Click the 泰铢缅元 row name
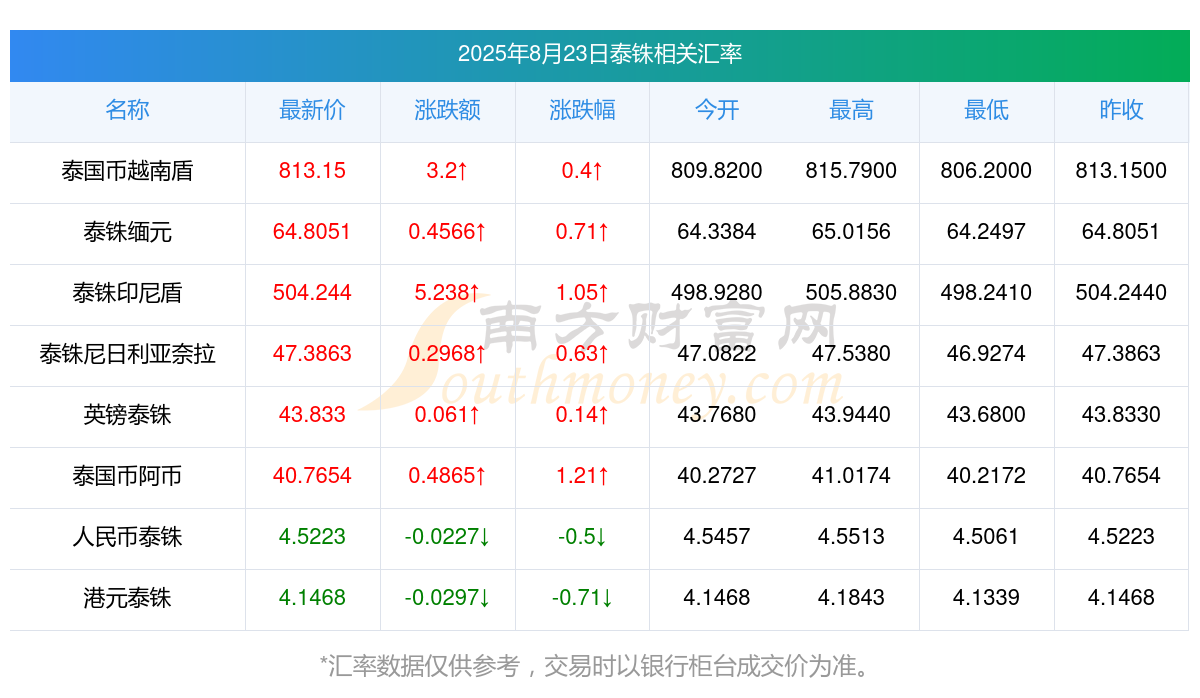This screenshot has width=1200, height=698. click(127, 233)
